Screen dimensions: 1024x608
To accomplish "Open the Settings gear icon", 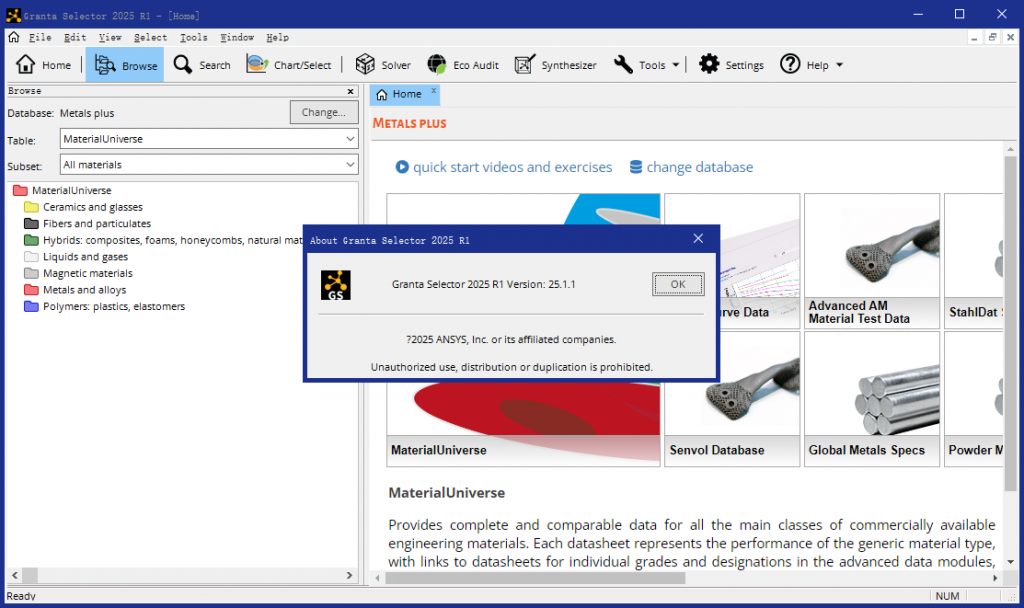I will 709,65.
